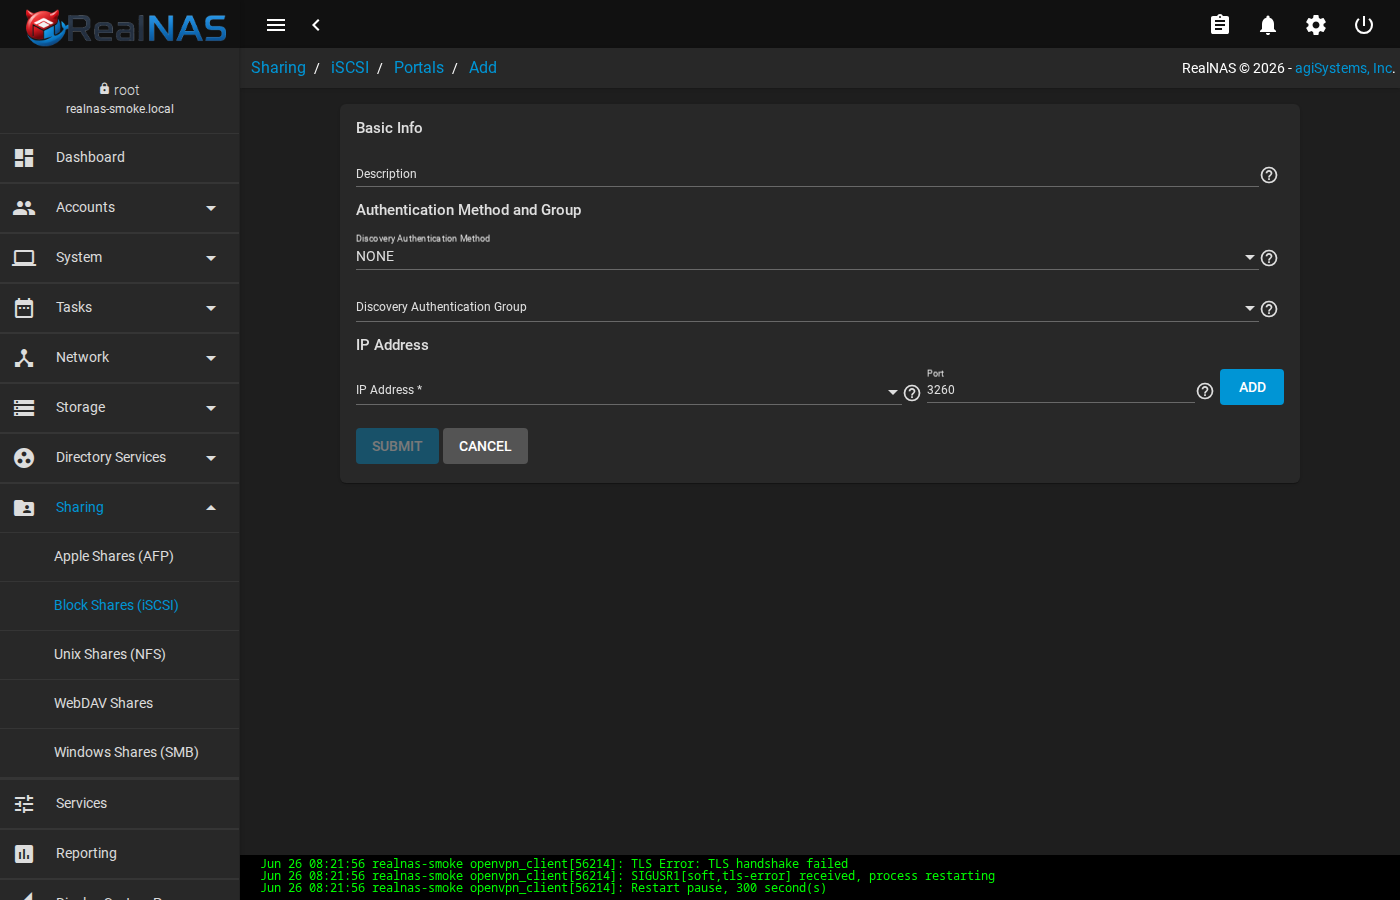Click the ADD IP address button
The width and height of the screenshot is (1400, 900).
coord(1252,387)
